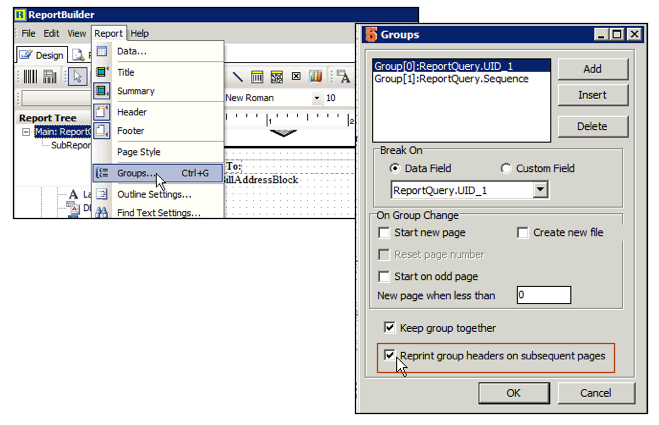
Task: Activate the arrow selection pointer tool
Action: pyautogui.click(x=77, y=77)
